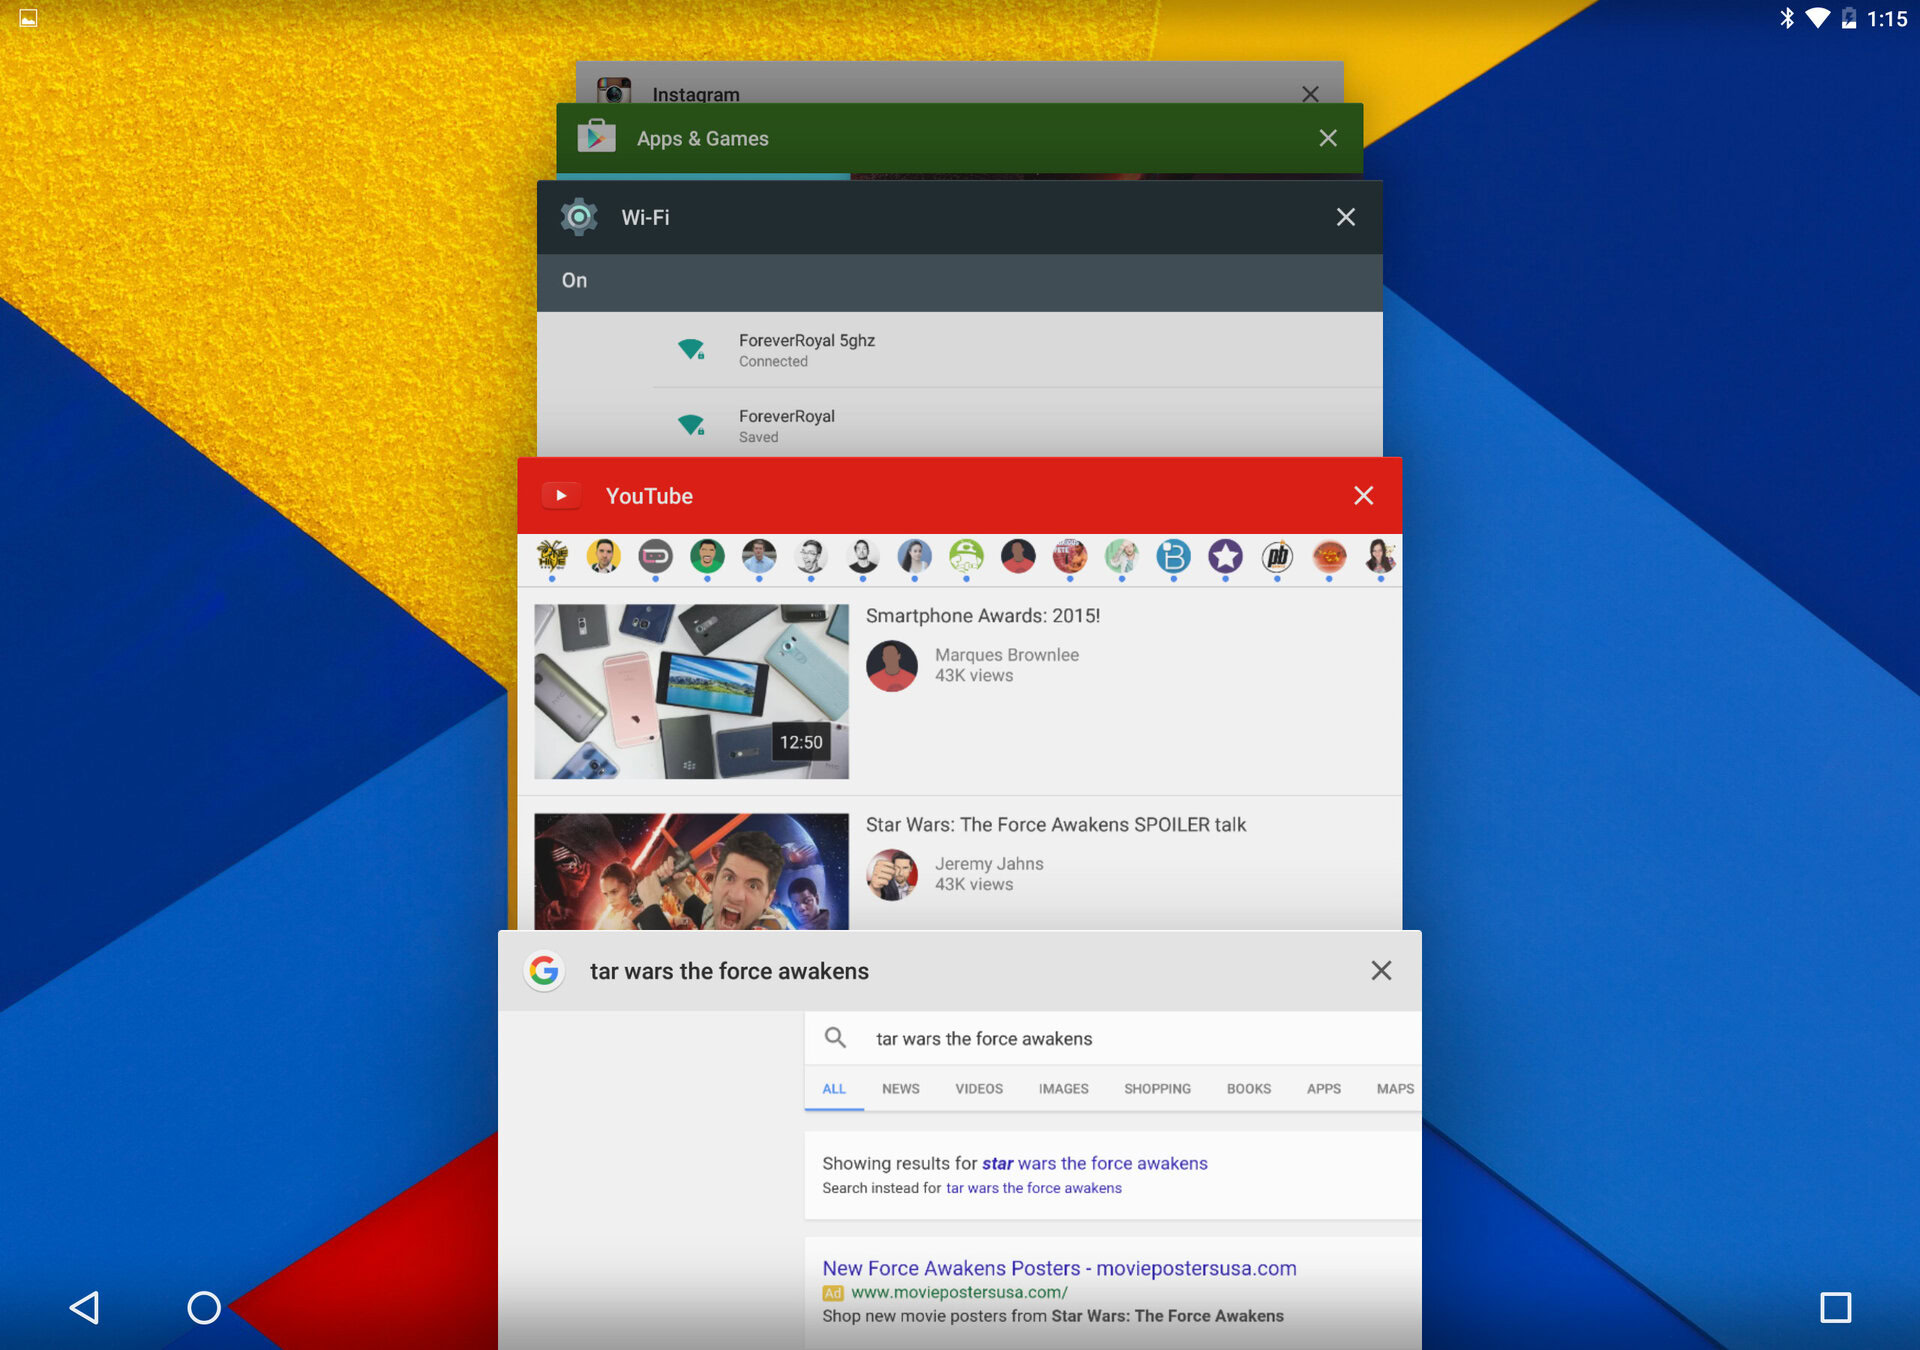Open the Play Store Apps & Games icon
Screen dimensions: 1920x1350
click(596, 138)
